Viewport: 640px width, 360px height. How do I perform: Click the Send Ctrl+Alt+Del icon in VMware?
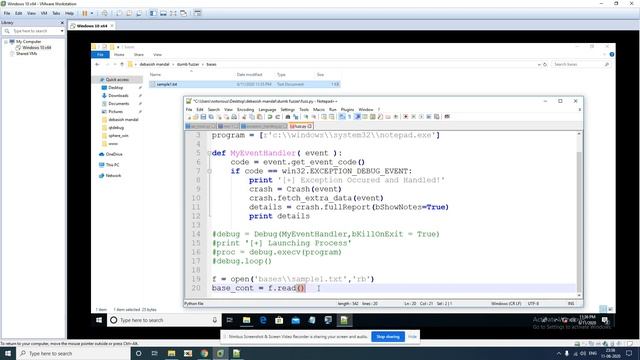tap(105, 13)
